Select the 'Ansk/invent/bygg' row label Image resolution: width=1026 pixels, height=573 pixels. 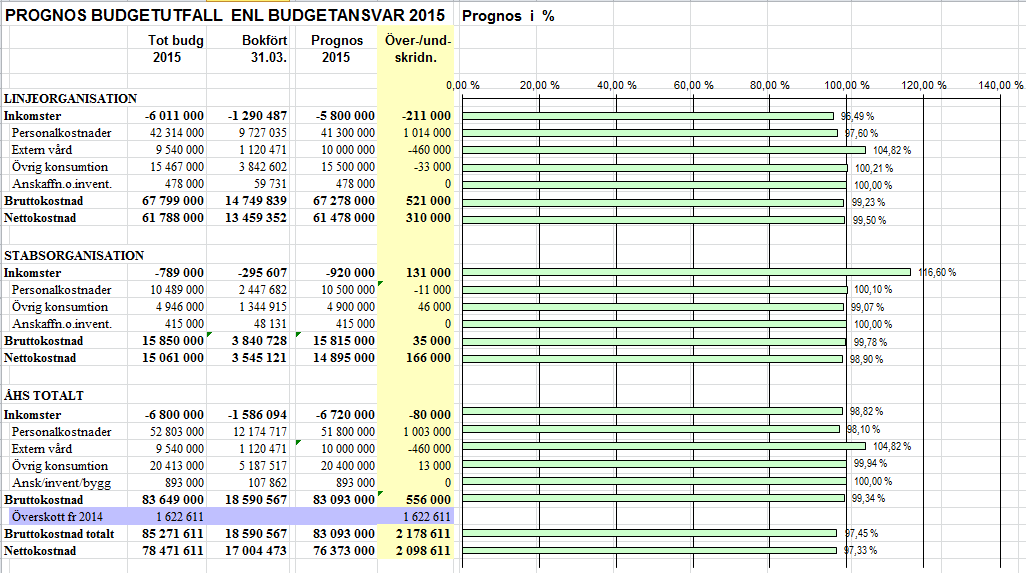[x=62, y=483]
